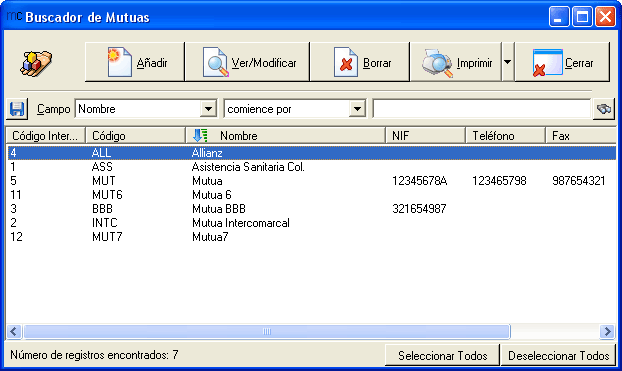Select the Asistencia Sanitaria Col. row
This screenshot has height=371, width=622.
(311, 167)
